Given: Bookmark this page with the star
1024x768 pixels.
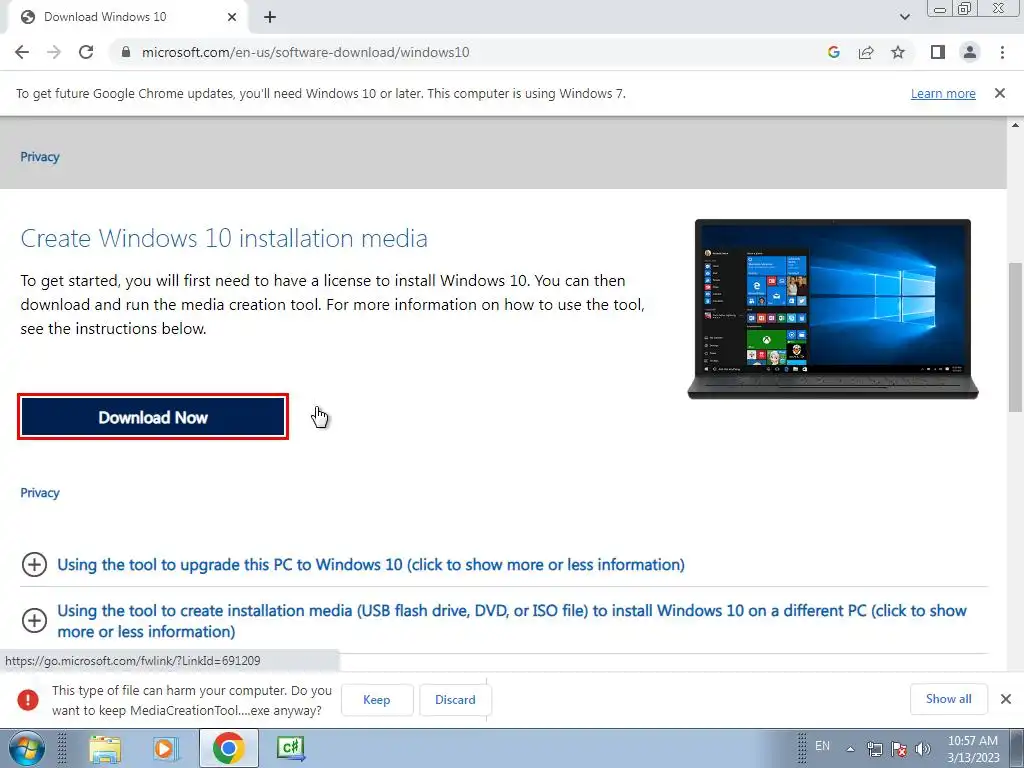Looking at the screenshot, I should 898,52.
